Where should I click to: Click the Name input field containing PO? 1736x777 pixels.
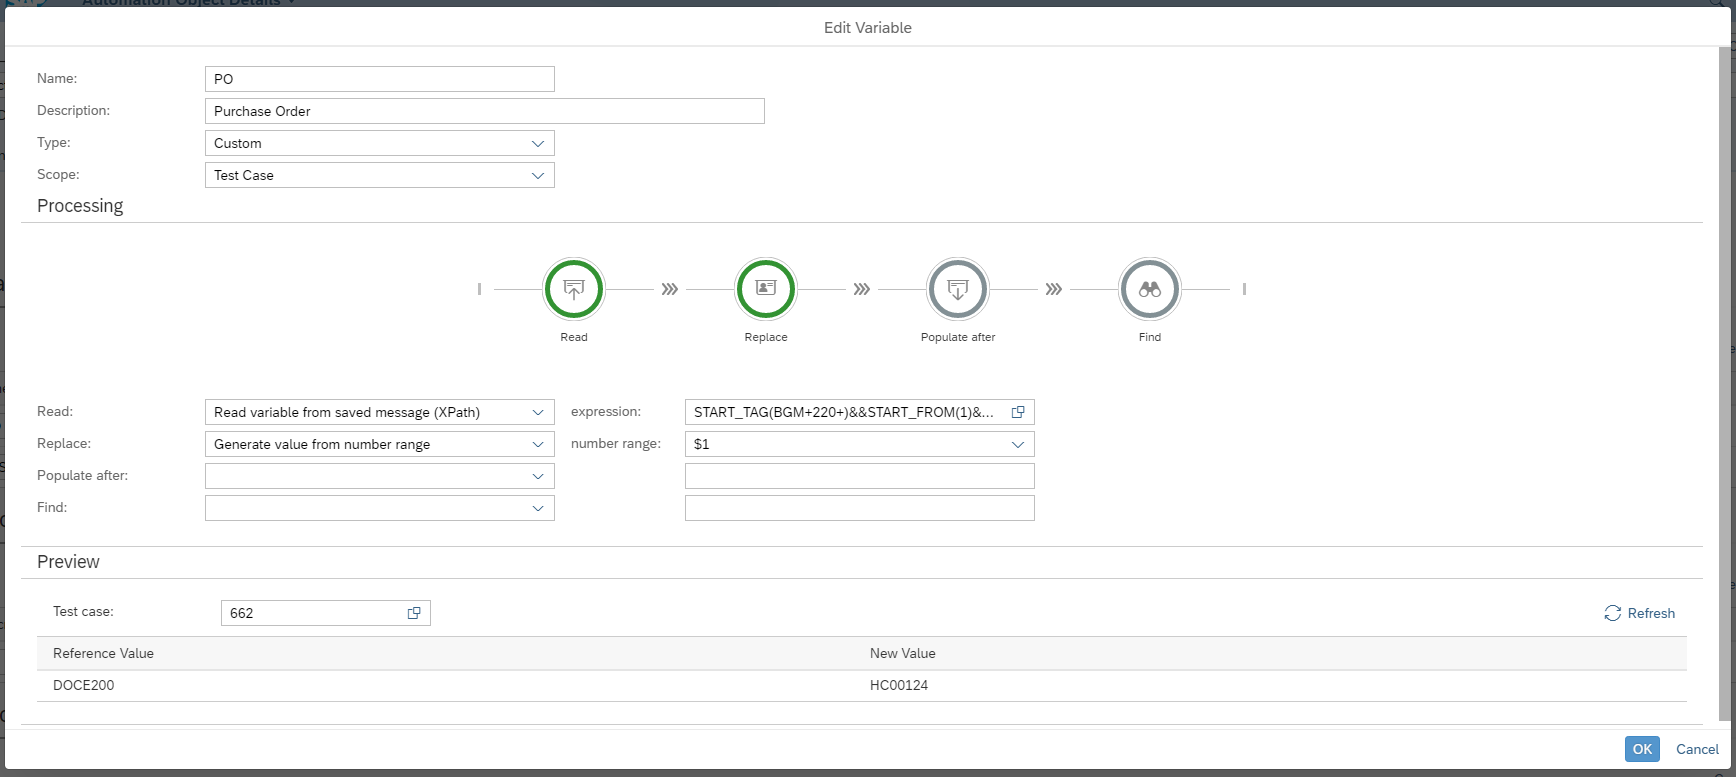pos(380,79)
